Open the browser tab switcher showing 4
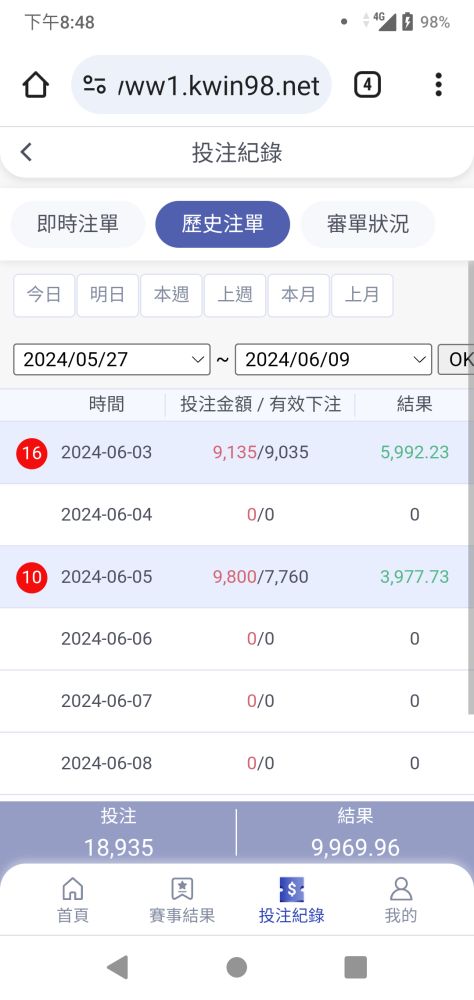The height and width of the screenshot is (1000, 474). click(x=367, y=85)
